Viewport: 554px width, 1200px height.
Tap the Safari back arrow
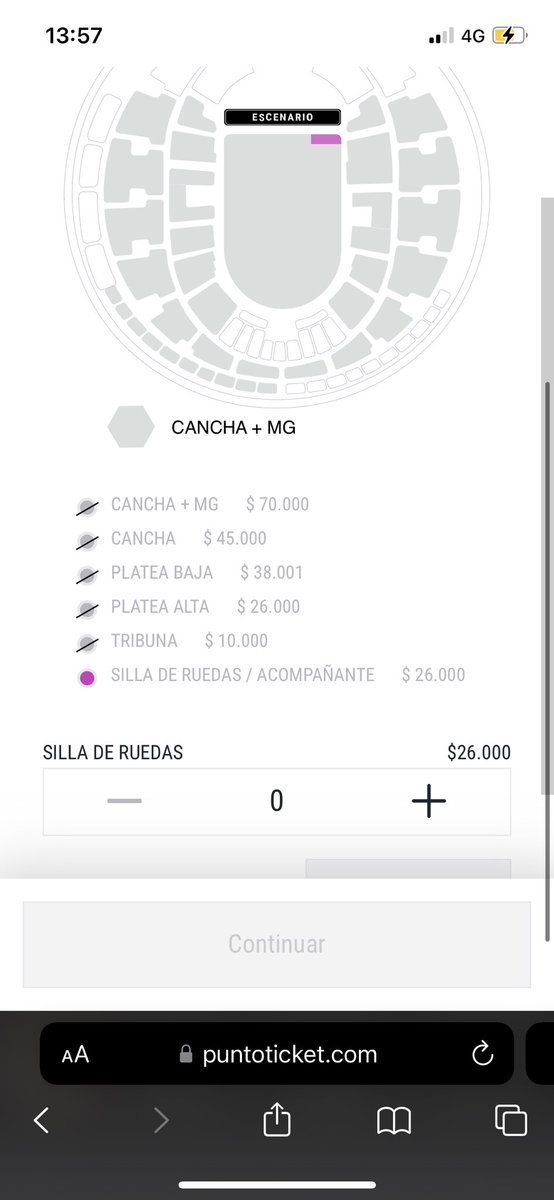[x=41, y=1121]
